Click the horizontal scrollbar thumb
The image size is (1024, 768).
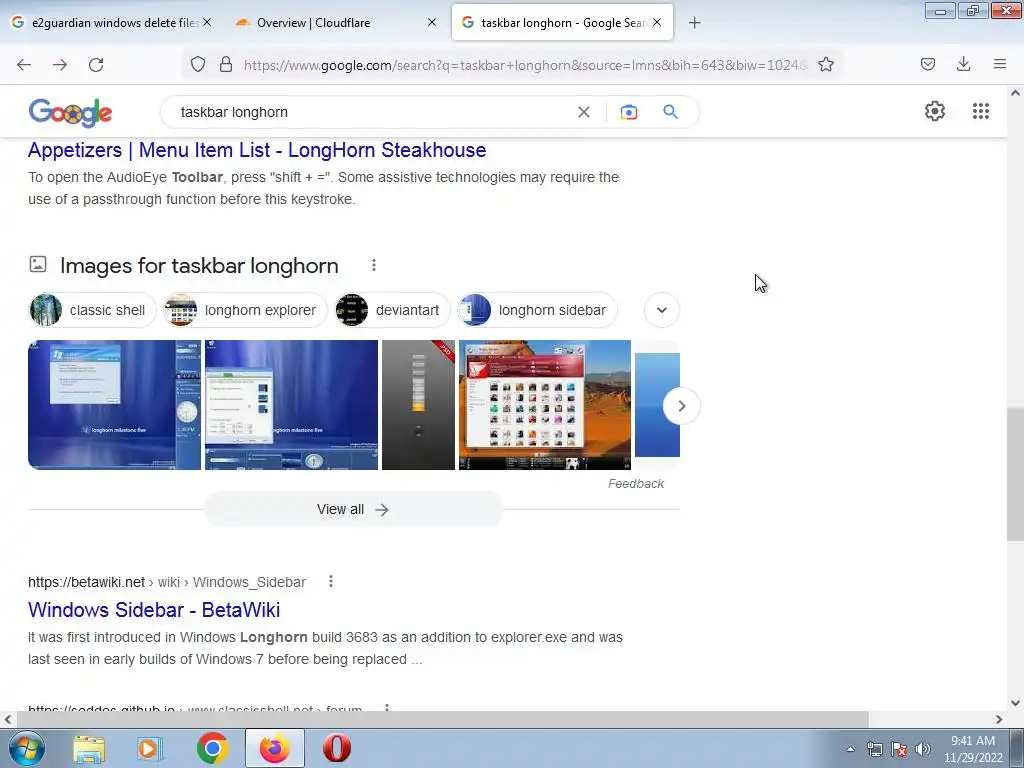442,719
